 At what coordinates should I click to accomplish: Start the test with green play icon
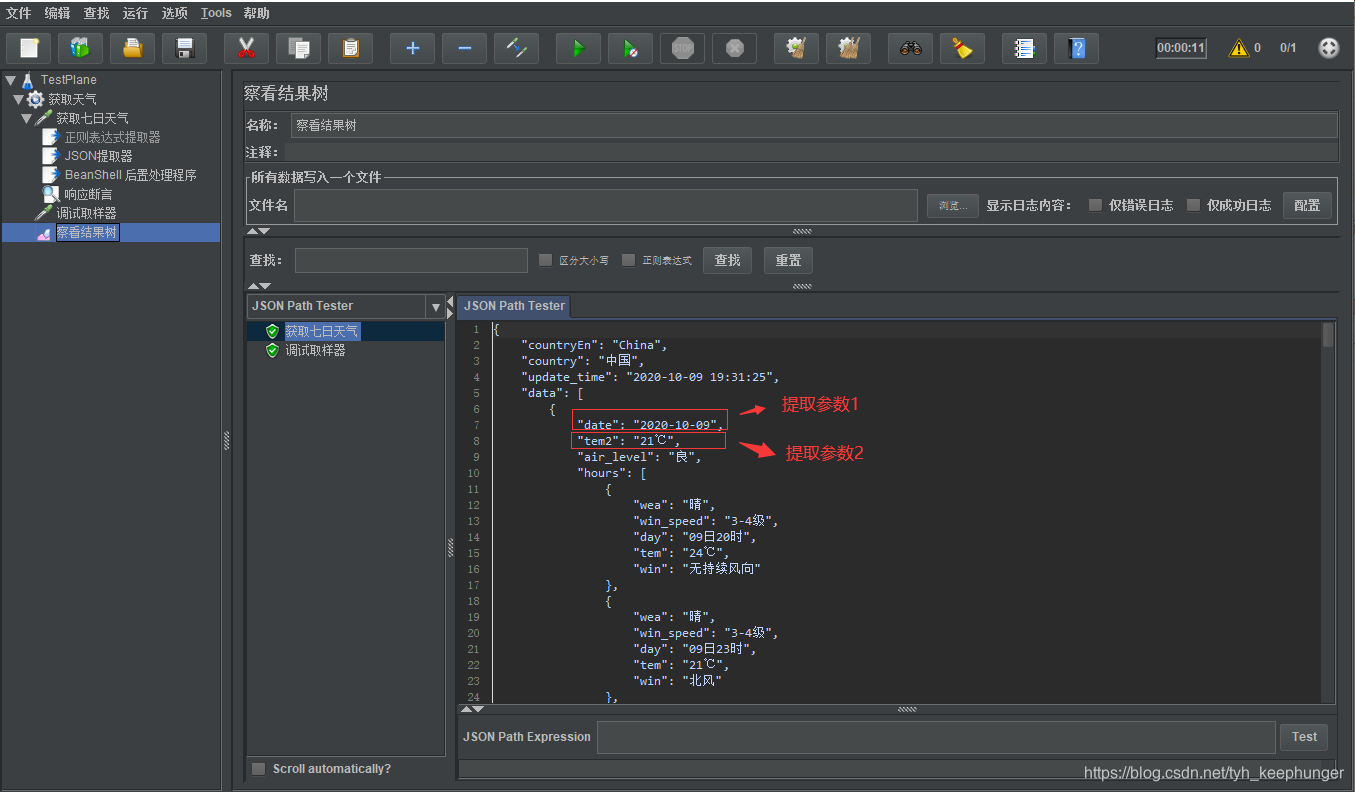coord(578,48)
